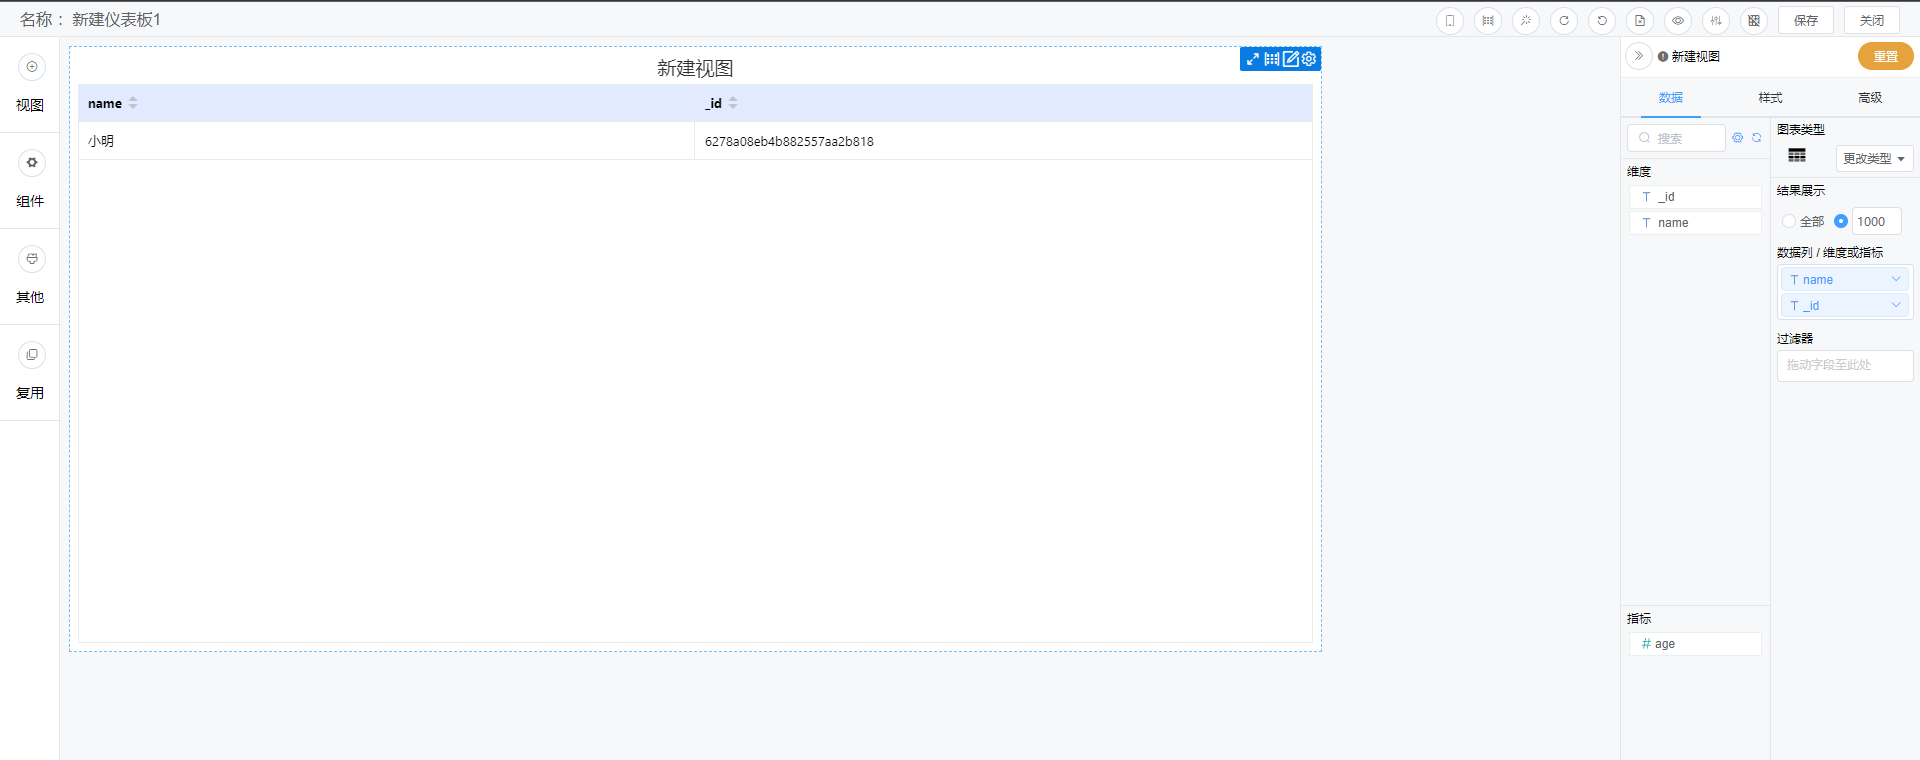Click the sparkle clear icon in top toolbar

pos(1526,20)
